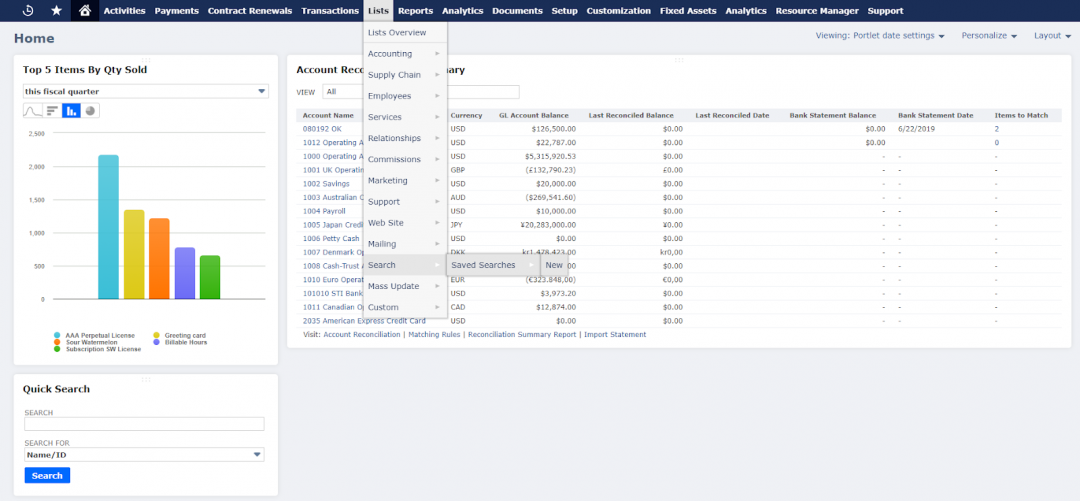This screenshot has width=1080, height=501.
Task: Switch chart to pie chart icon
Action: [x=90, y=110]
